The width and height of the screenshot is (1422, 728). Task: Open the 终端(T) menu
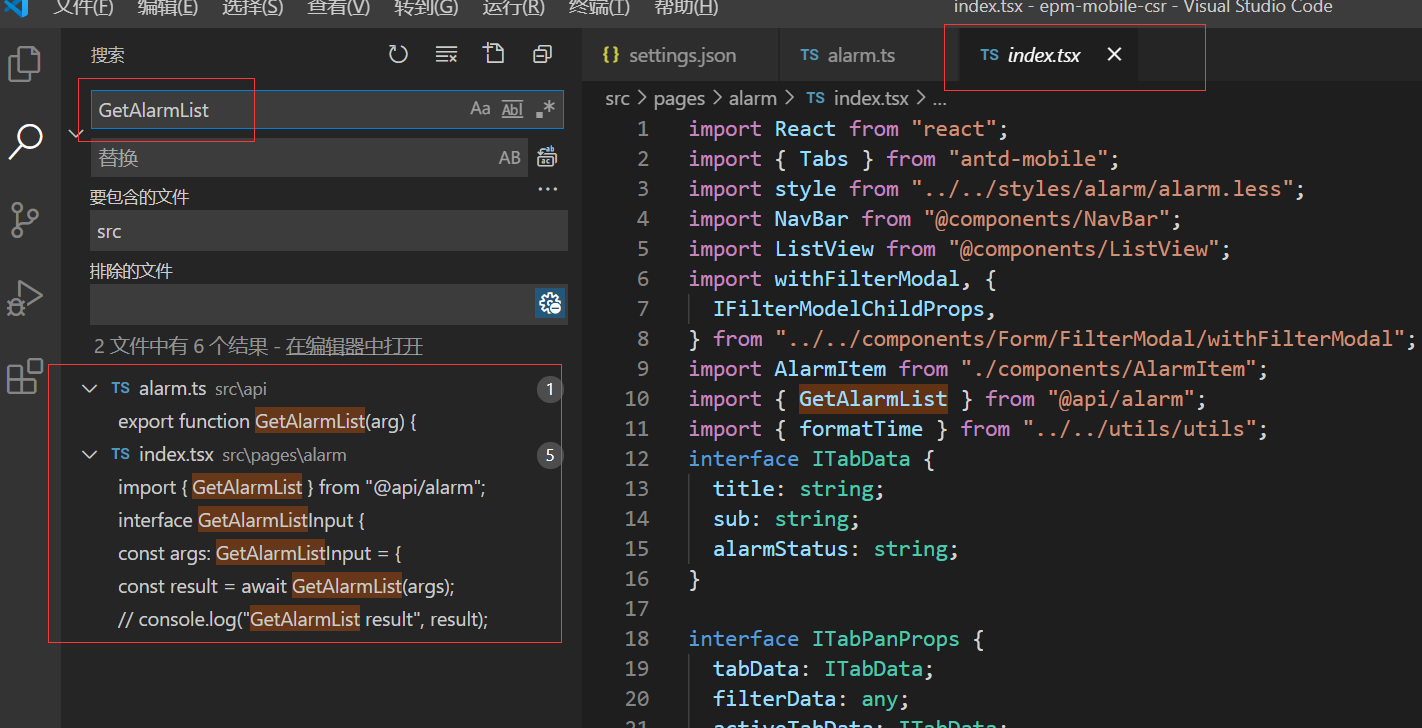(598, 9)
